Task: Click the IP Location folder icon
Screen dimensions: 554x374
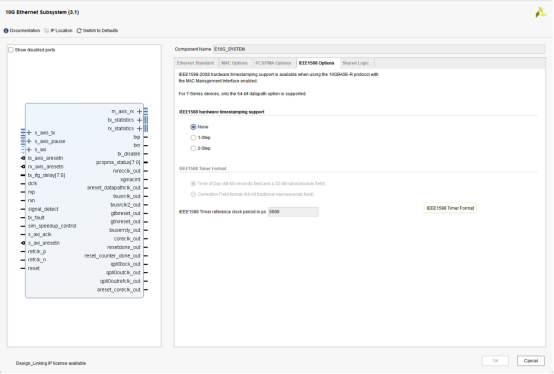Action: 47,31
